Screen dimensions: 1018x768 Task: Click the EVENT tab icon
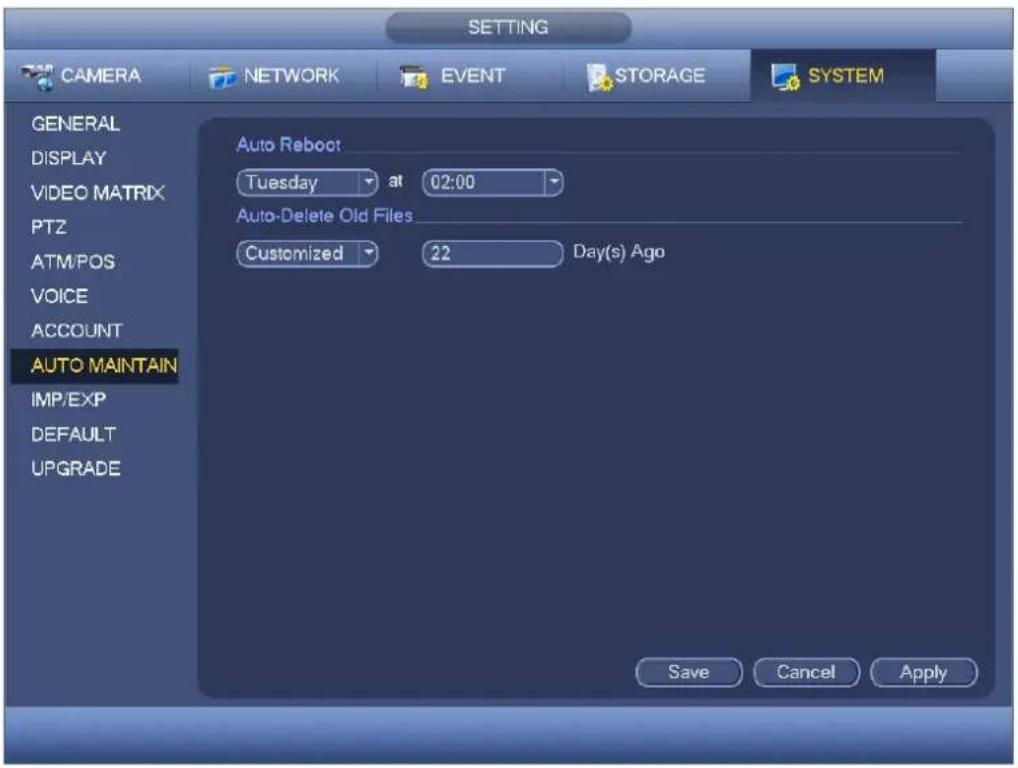click(x=414, y=77)
